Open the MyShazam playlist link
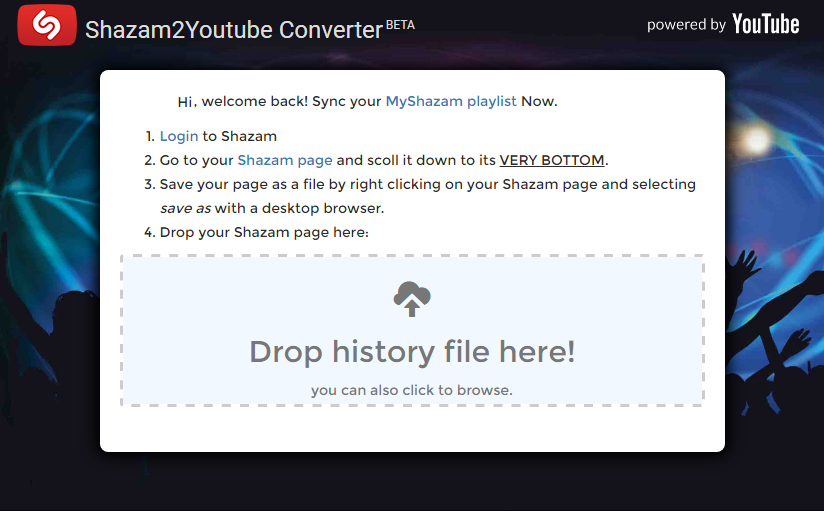This screenshot has width=824, height=511. tap(451, 101)
